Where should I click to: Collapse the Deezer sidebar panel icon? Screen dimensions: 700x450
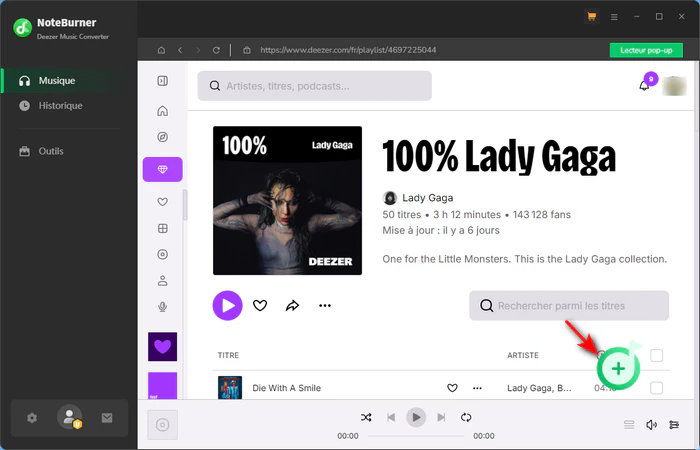162,81
